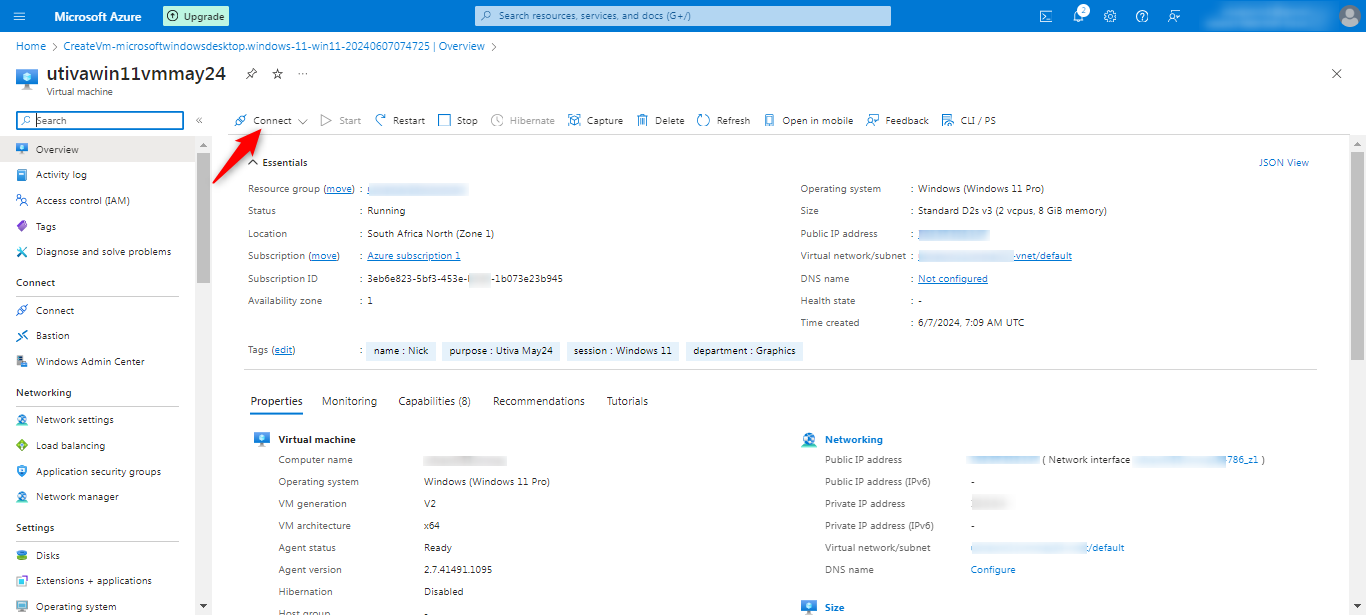Open portal settings gear
The width and height of the screenshot is (1366, 615).
[1110, 16]
